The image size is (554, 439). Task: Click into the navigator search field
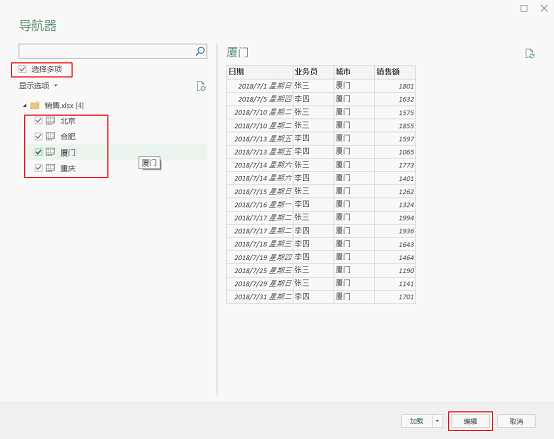[106, 52]
